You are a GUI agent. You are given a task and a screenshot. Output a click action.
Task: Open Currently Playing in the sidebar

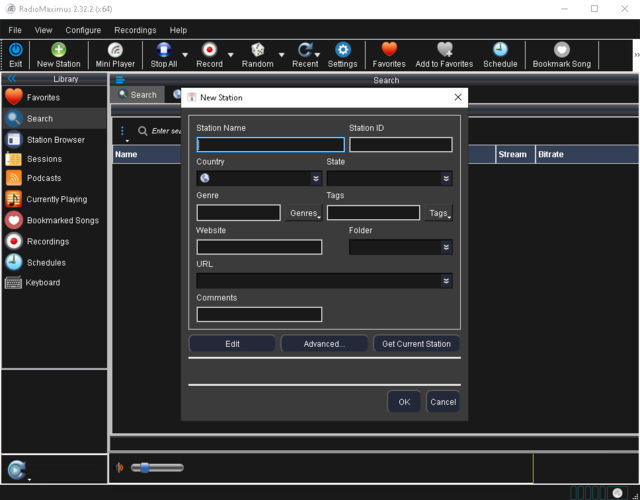[54, 199]
